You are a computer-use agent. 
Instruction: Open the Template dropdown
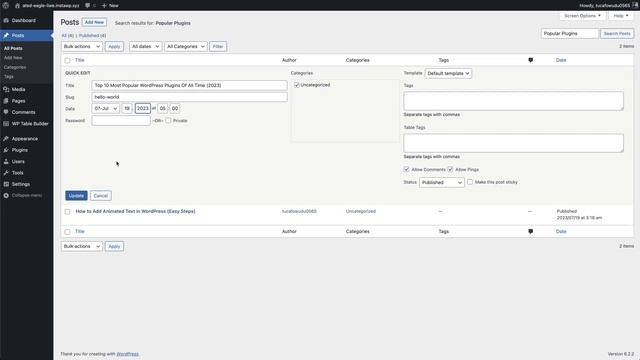click(x=448, y=73)
